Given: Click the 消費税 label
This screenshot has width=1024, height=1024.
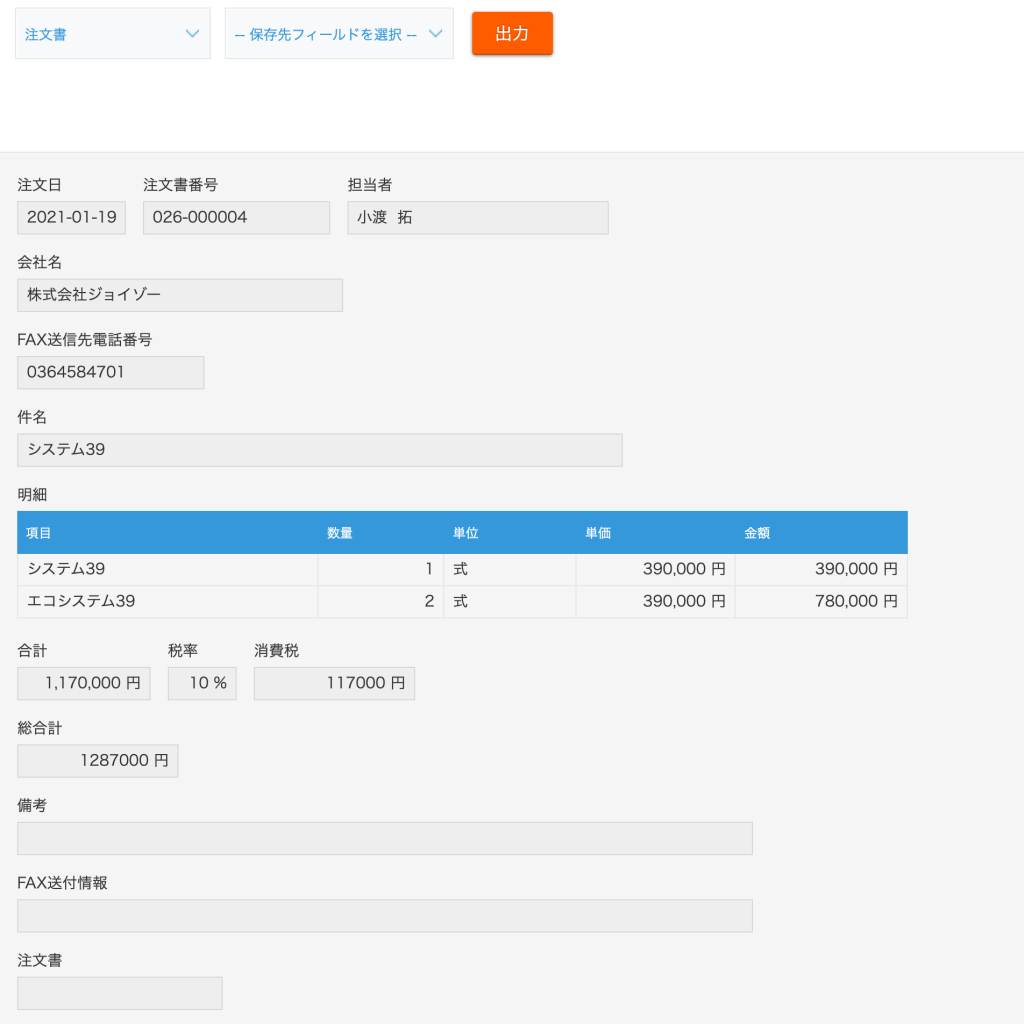Looking at the screenshot, I should tap(276, 650).
